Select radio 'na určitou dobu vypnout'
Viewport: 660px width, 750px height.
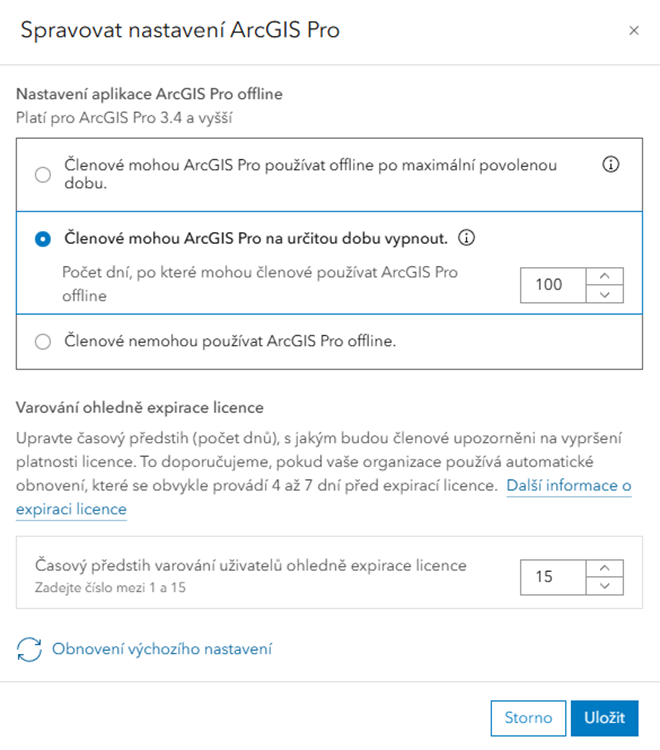coord(43,239)
